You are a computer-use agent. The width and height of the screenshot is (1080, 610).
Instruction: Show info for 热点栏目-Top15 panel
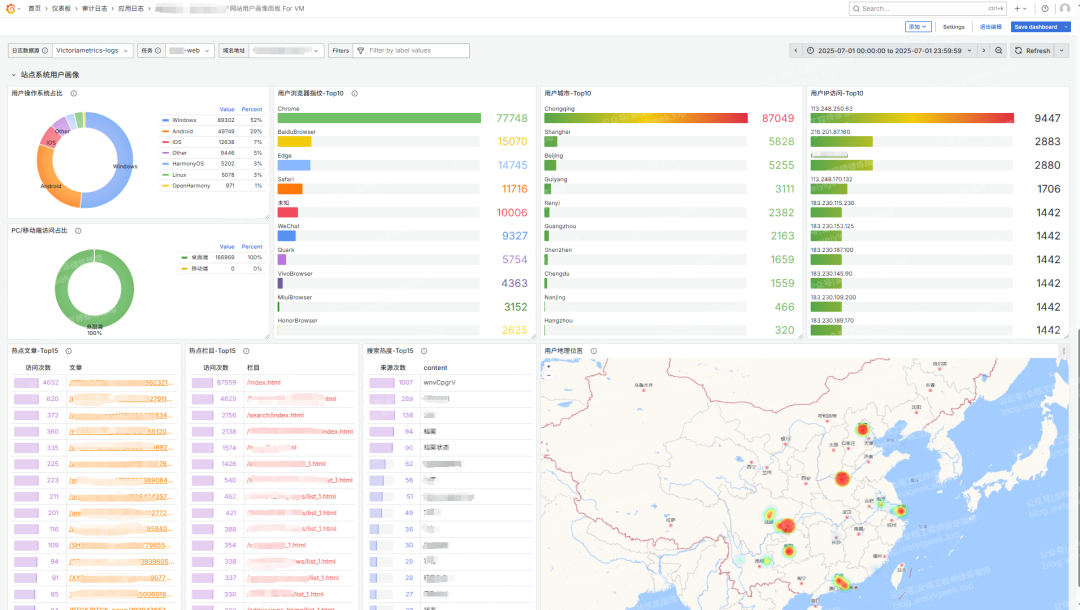(246, 350)
